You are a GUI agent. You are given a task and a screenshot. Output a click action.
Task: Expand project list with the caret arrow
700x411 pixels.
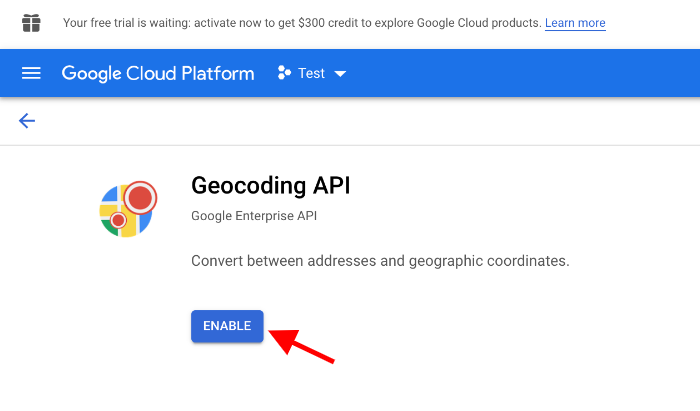point(340,74)
